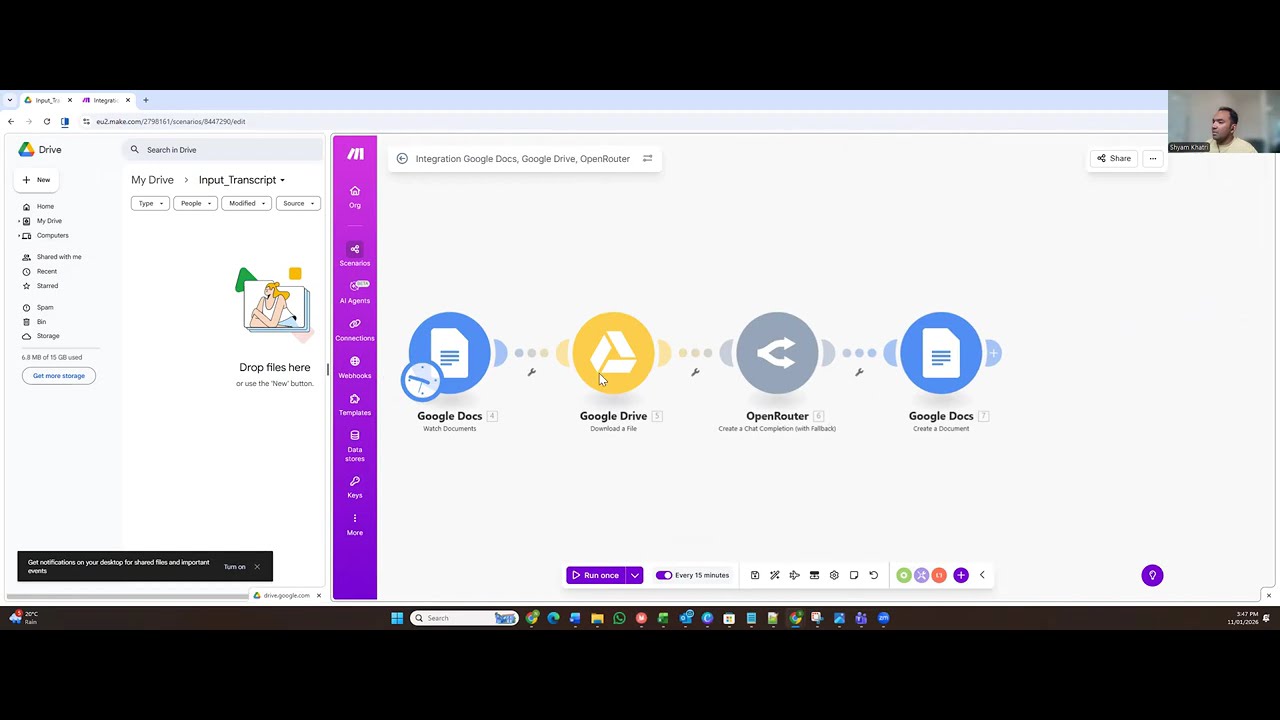This screenshot has height=720, width=1280.
Task: Go back using scenario back arrow
Action: click(402, 158)
